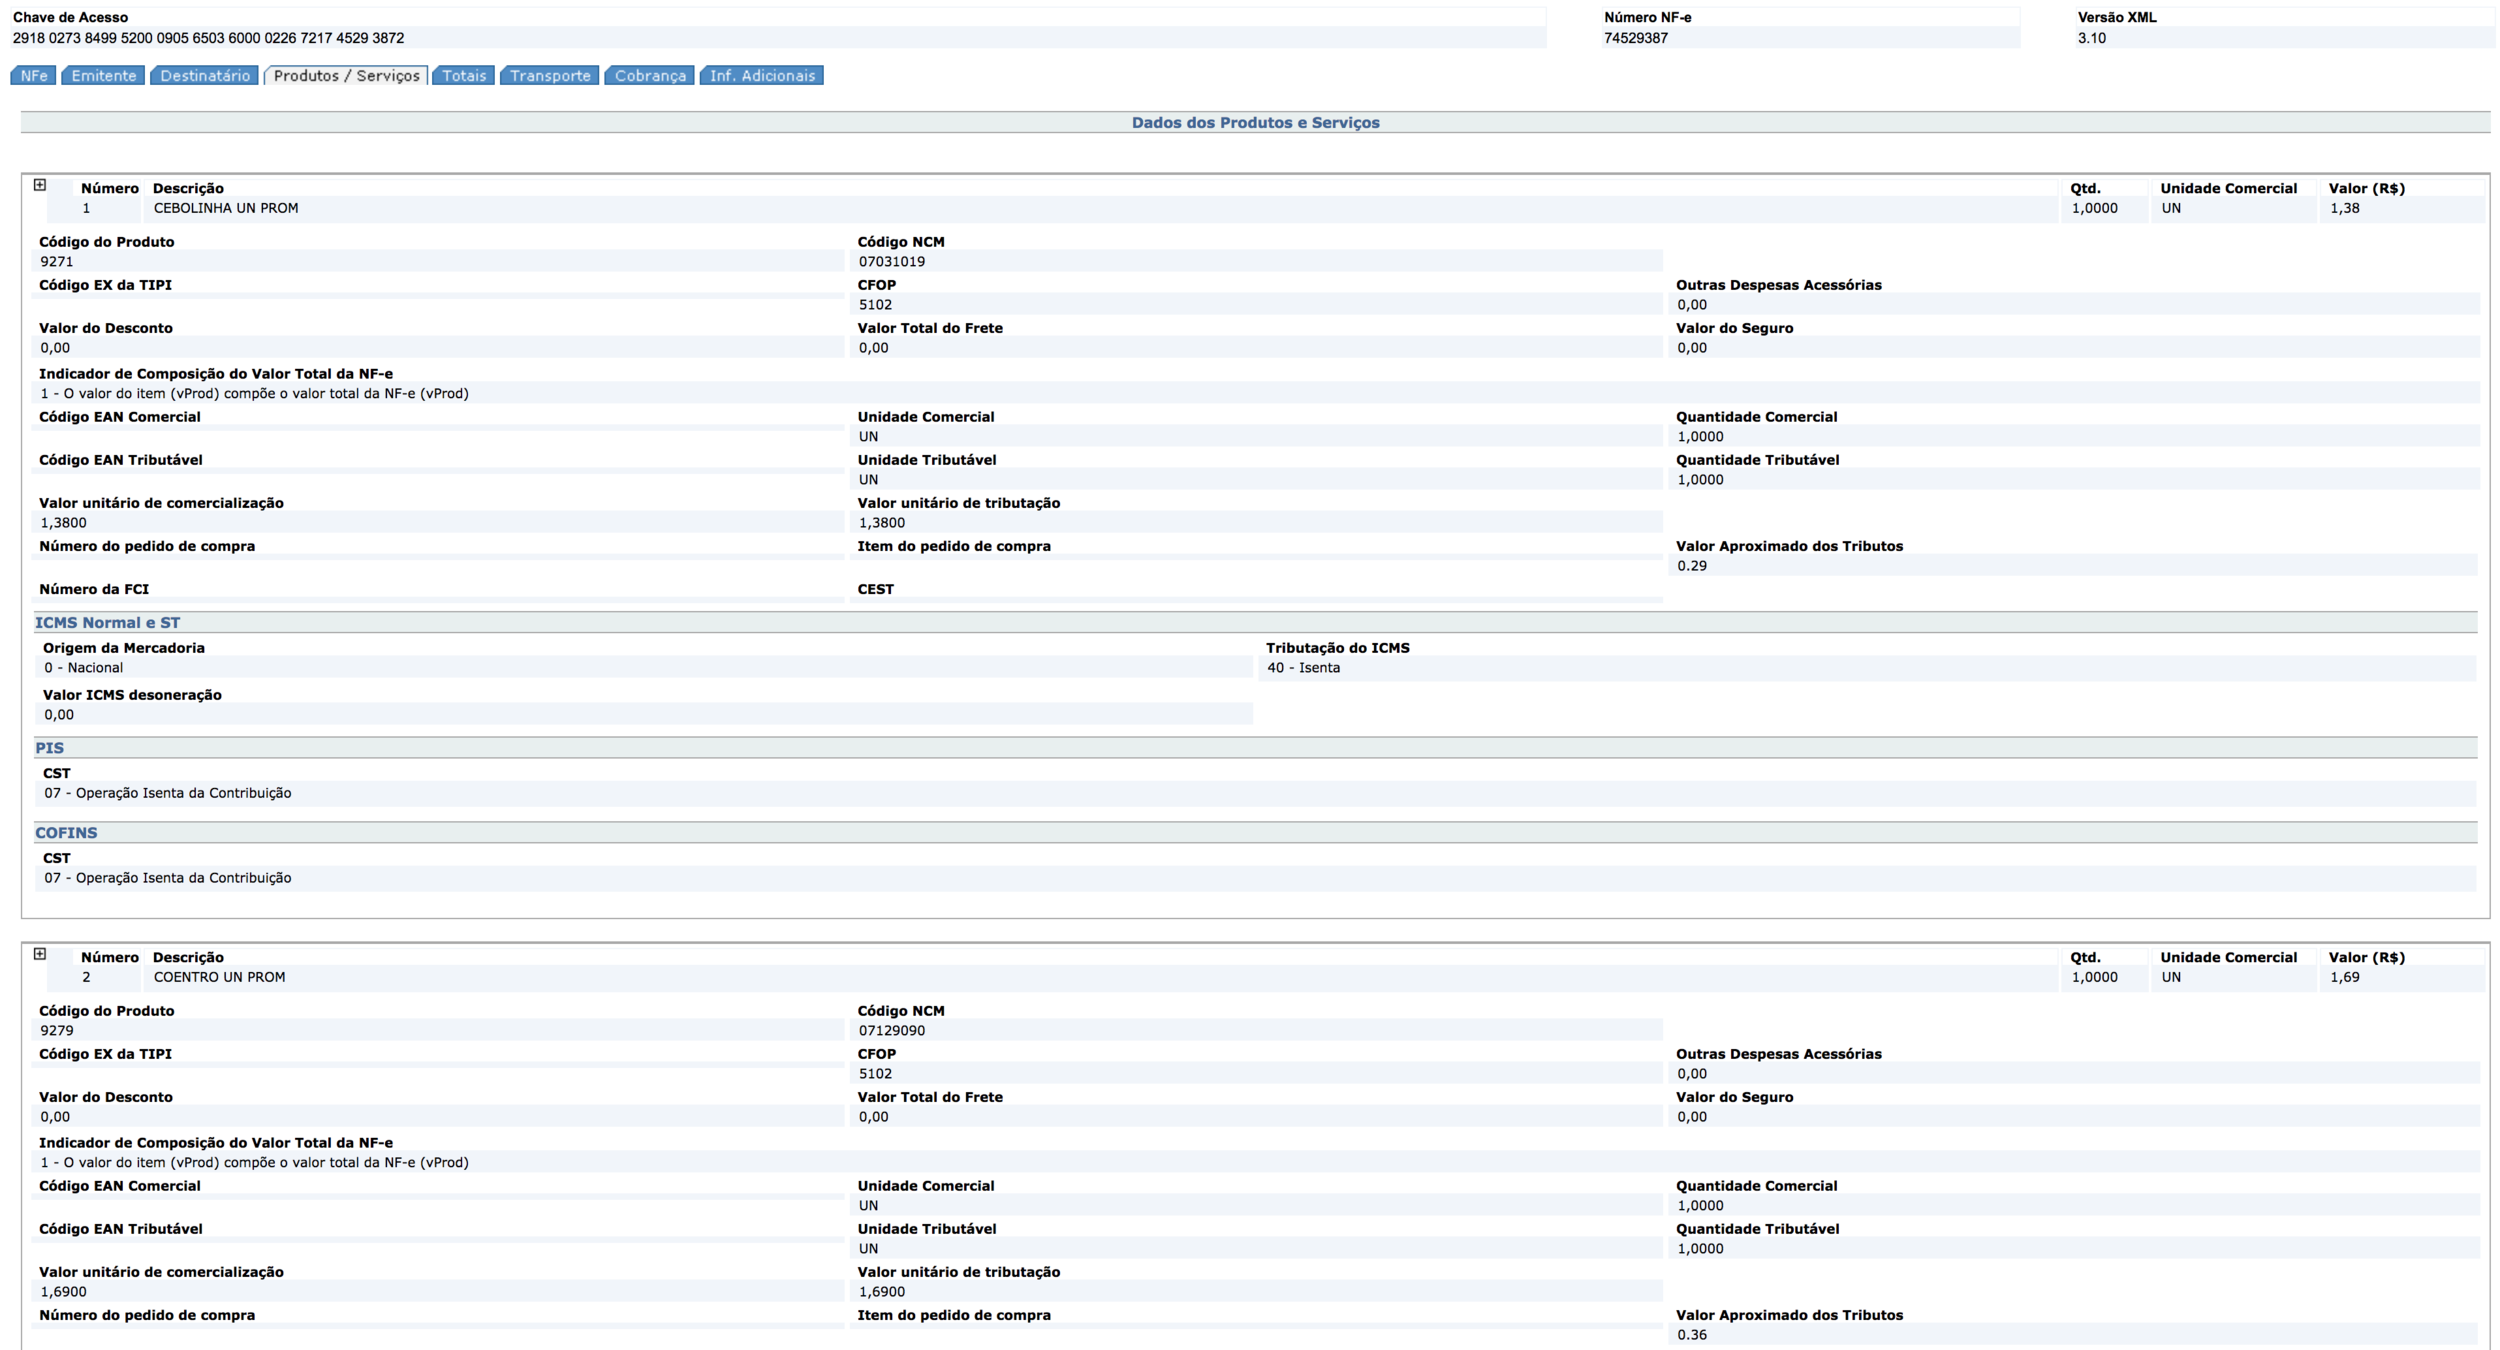Image resolution: width=2500 pixels, height=1350 pixels.
Task: Collapse item 2 COENTRO details
Action: (40, 954)
